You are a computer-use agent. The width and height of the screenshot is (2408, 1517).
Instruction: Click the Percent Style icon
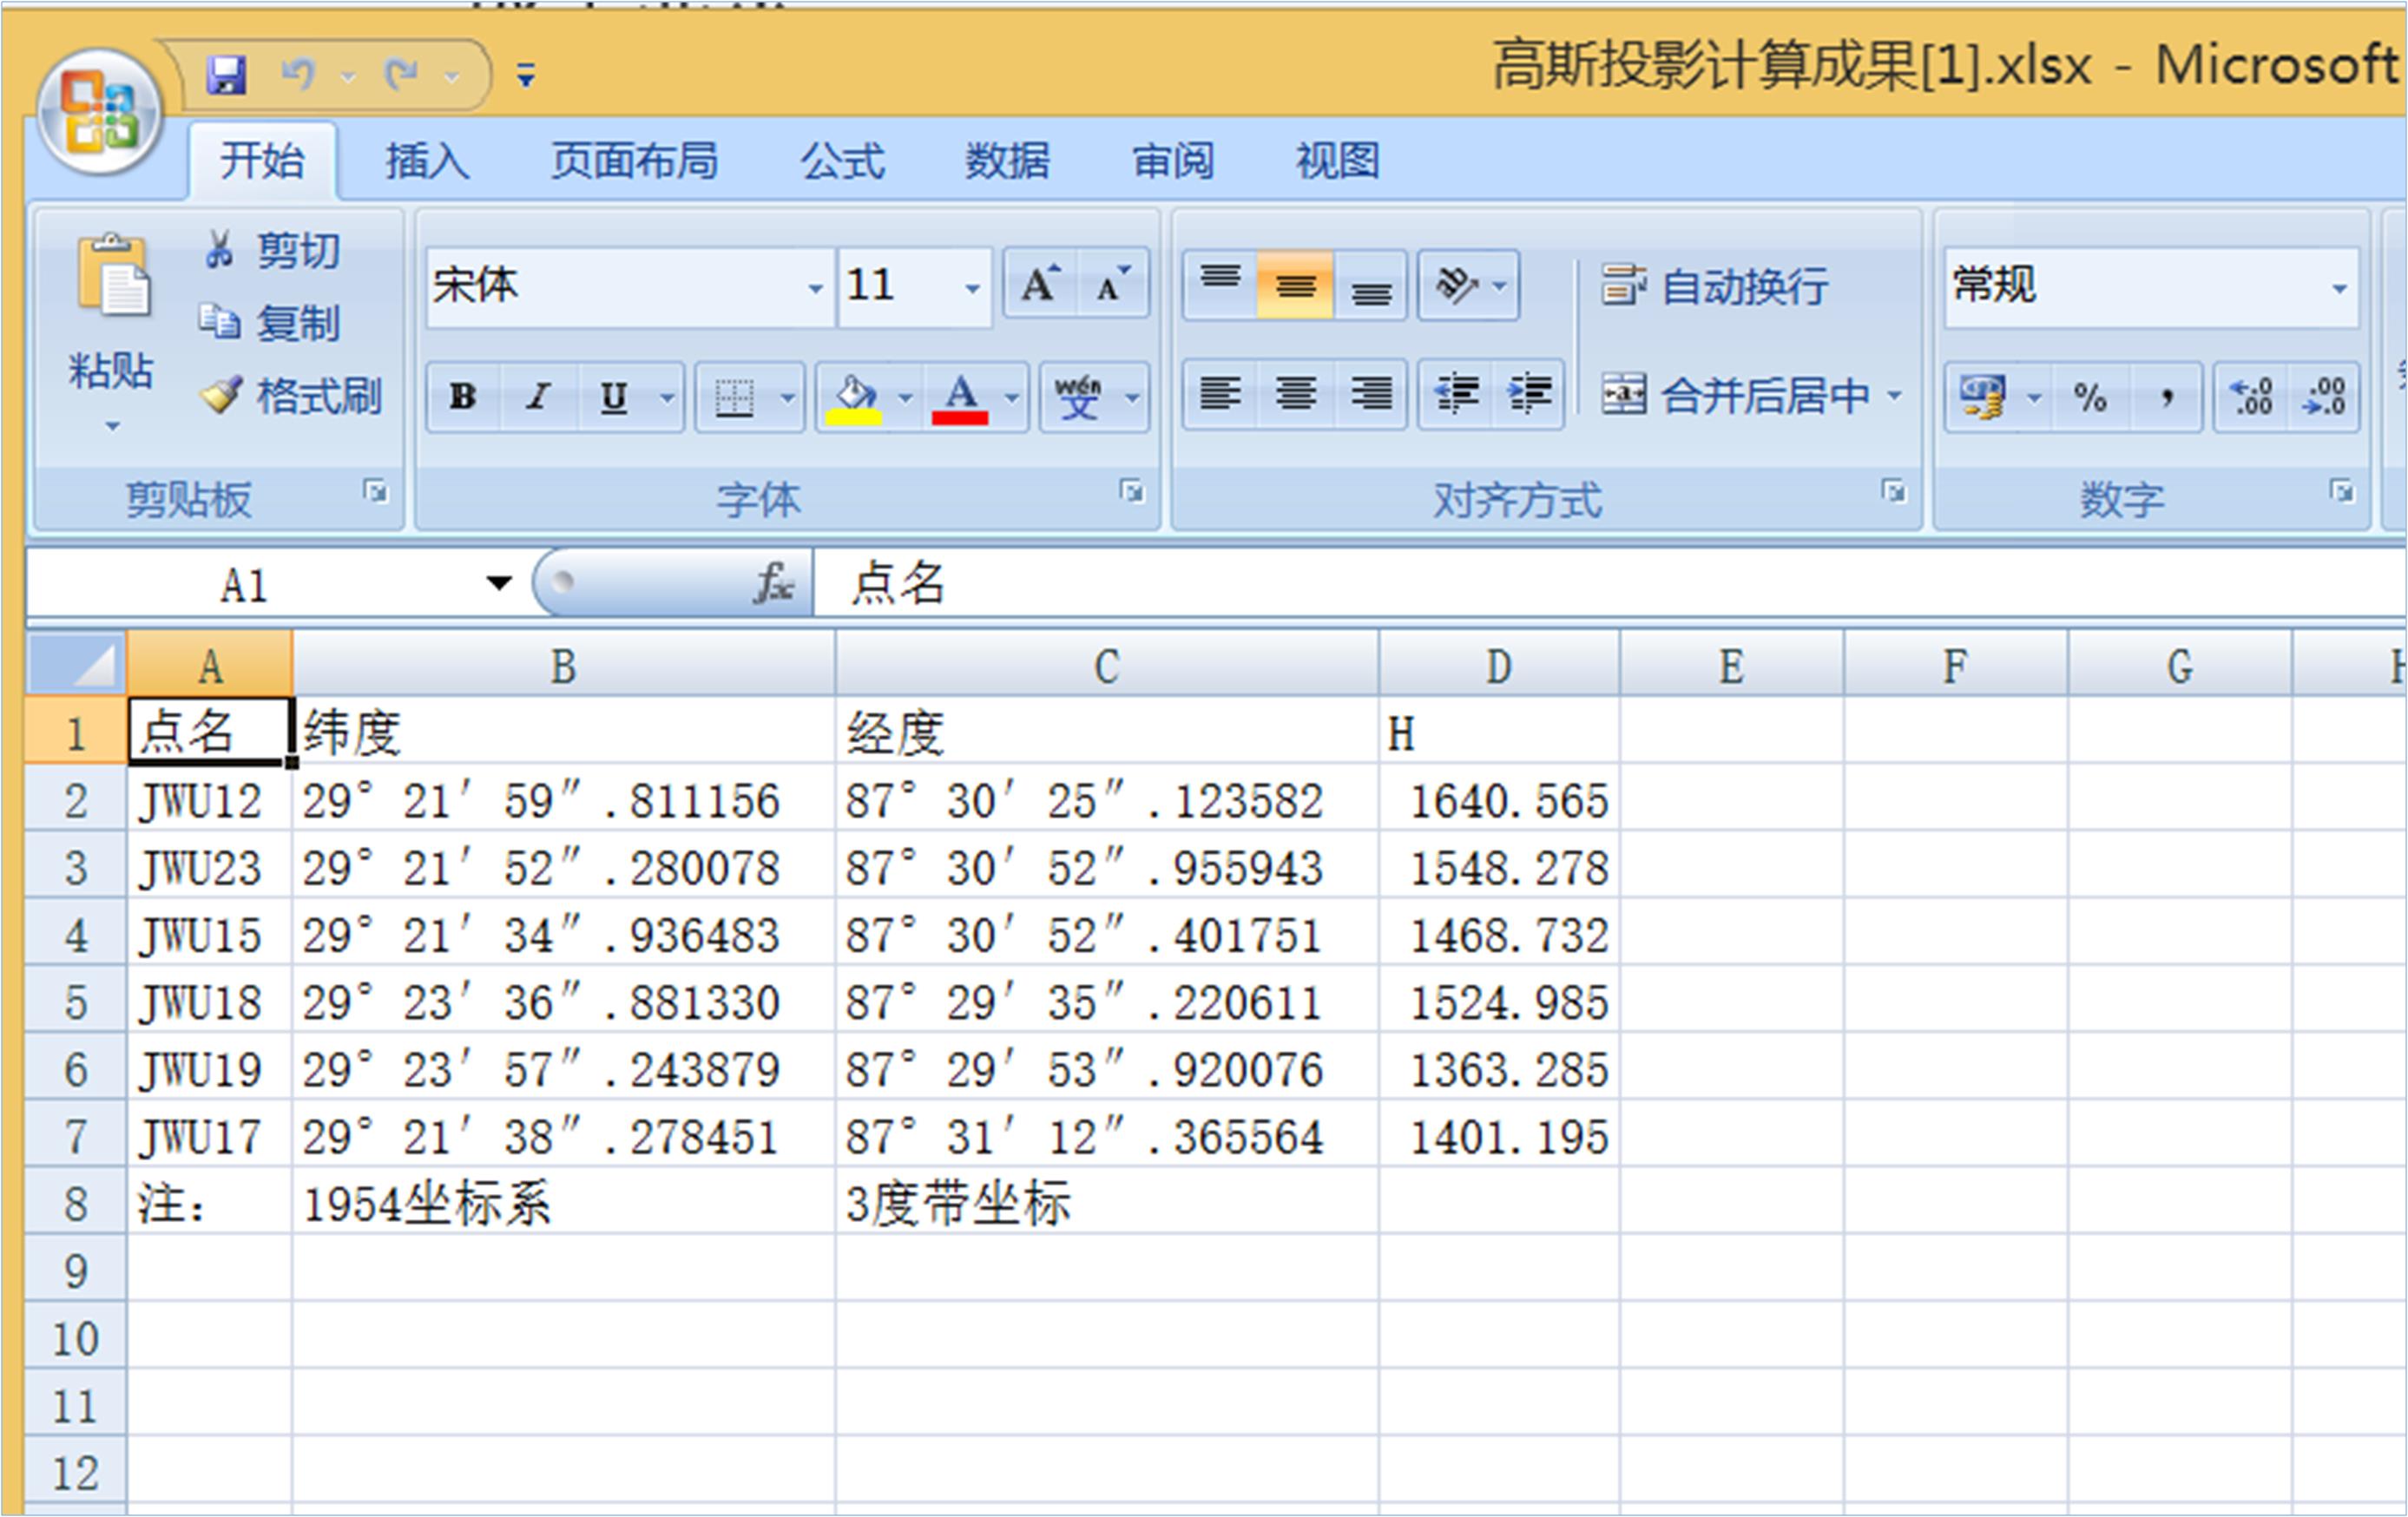click(x=2090, y=398)
